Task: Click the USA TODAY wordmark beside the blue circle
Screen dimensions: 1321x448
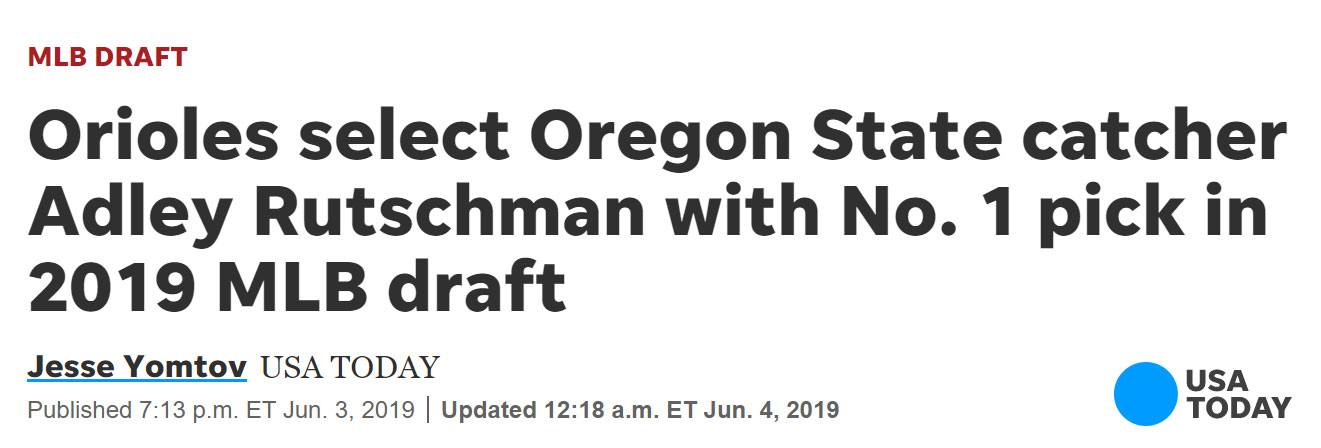Action: (x=1238, y=394)
